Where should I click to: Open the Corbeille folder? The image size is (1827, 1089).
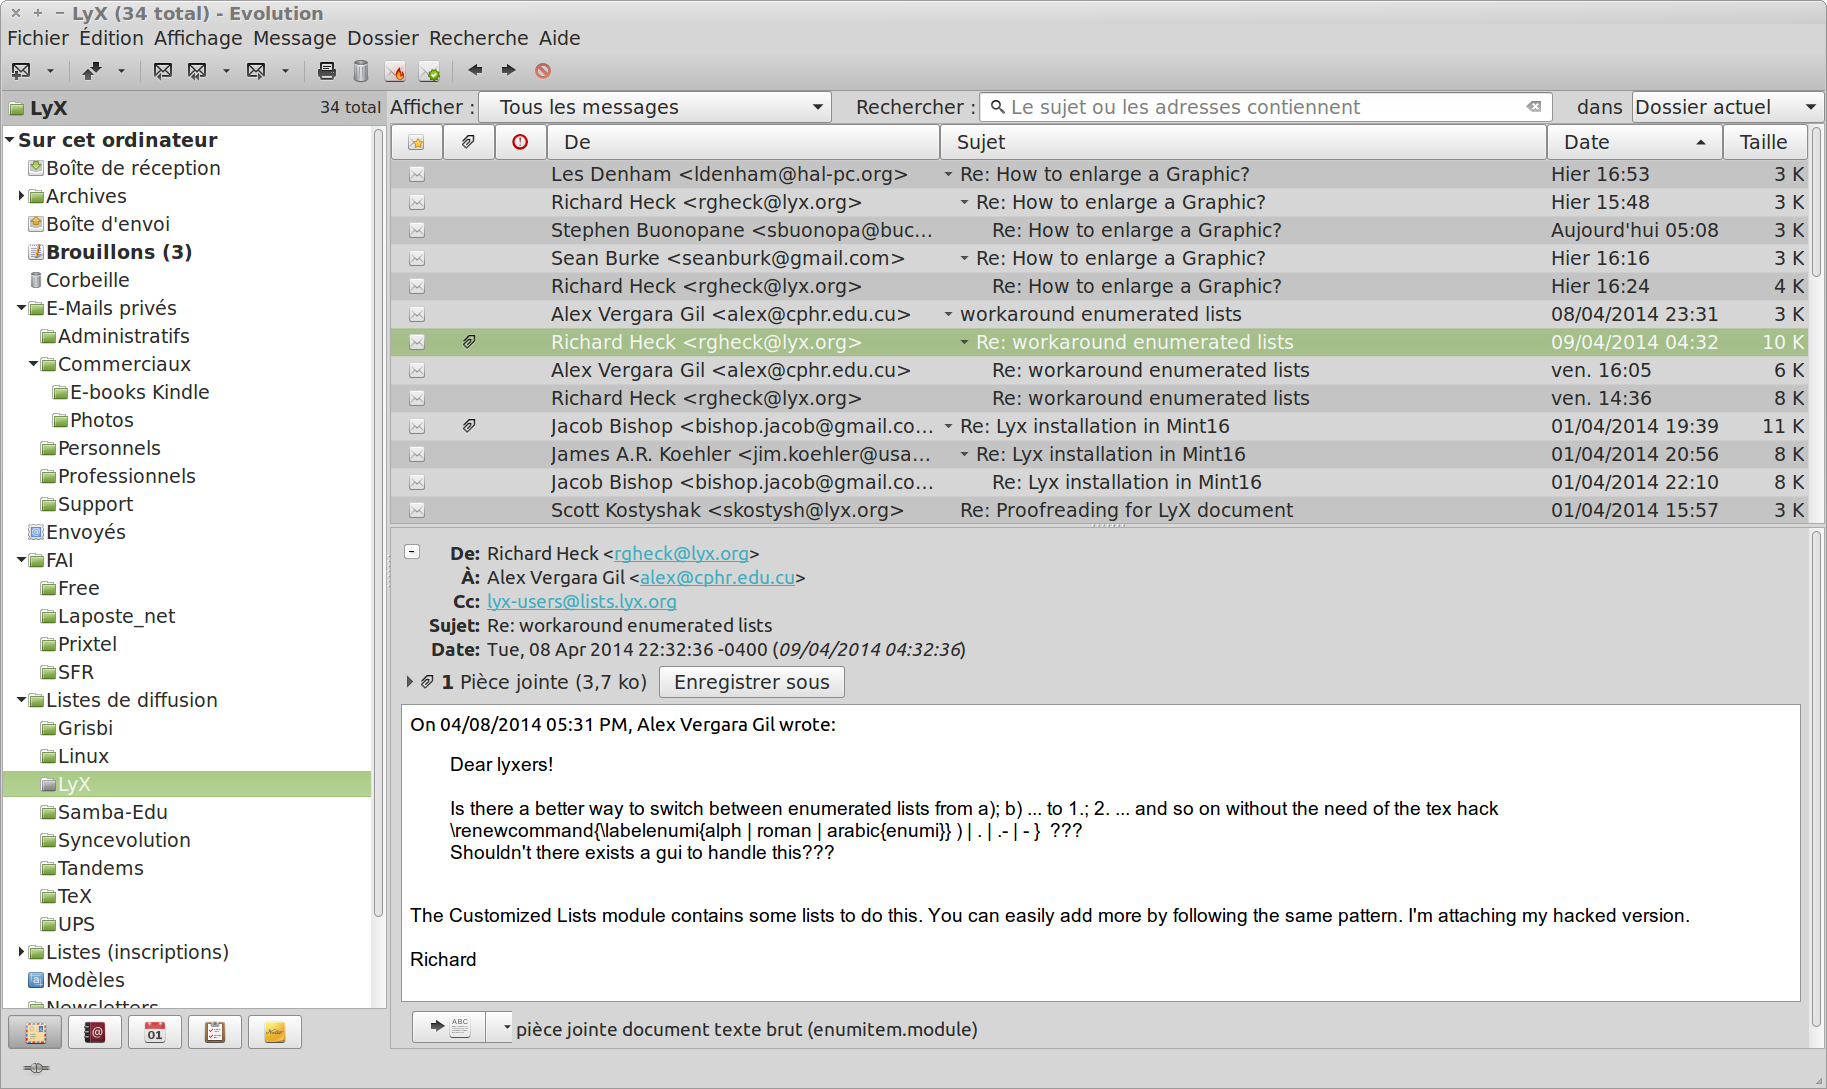coord(87,280)
